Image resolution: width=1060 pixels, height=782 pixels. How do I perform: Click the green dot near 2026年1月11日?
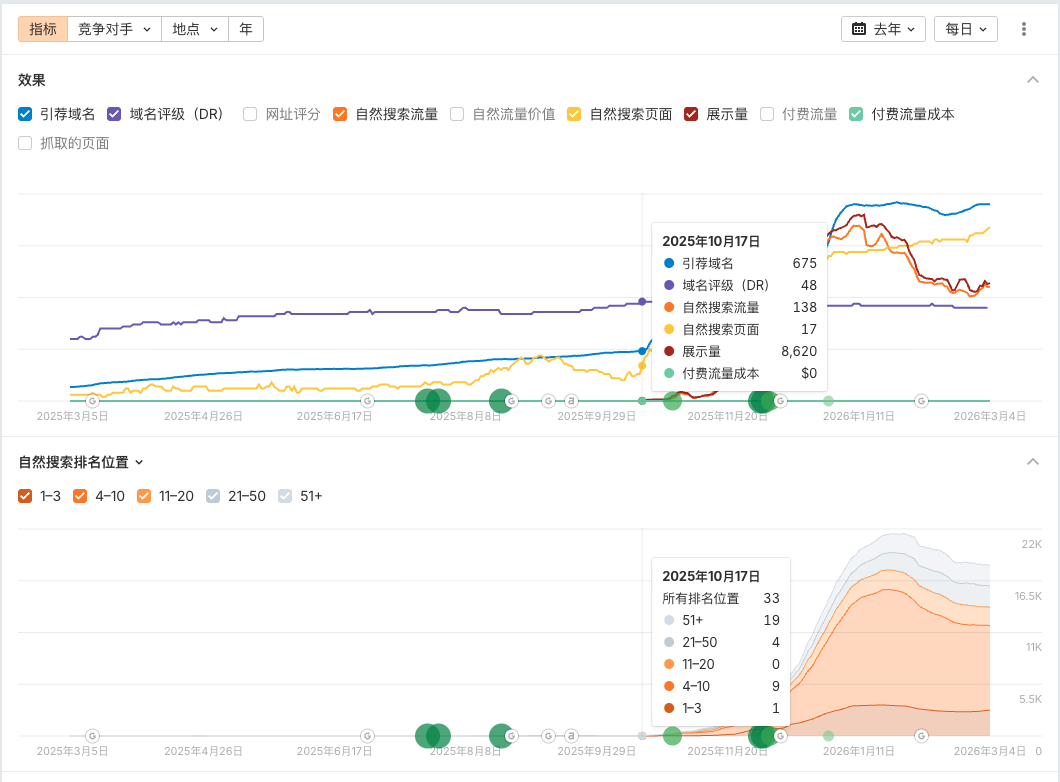pyautogui.click(x=828, y=400)
